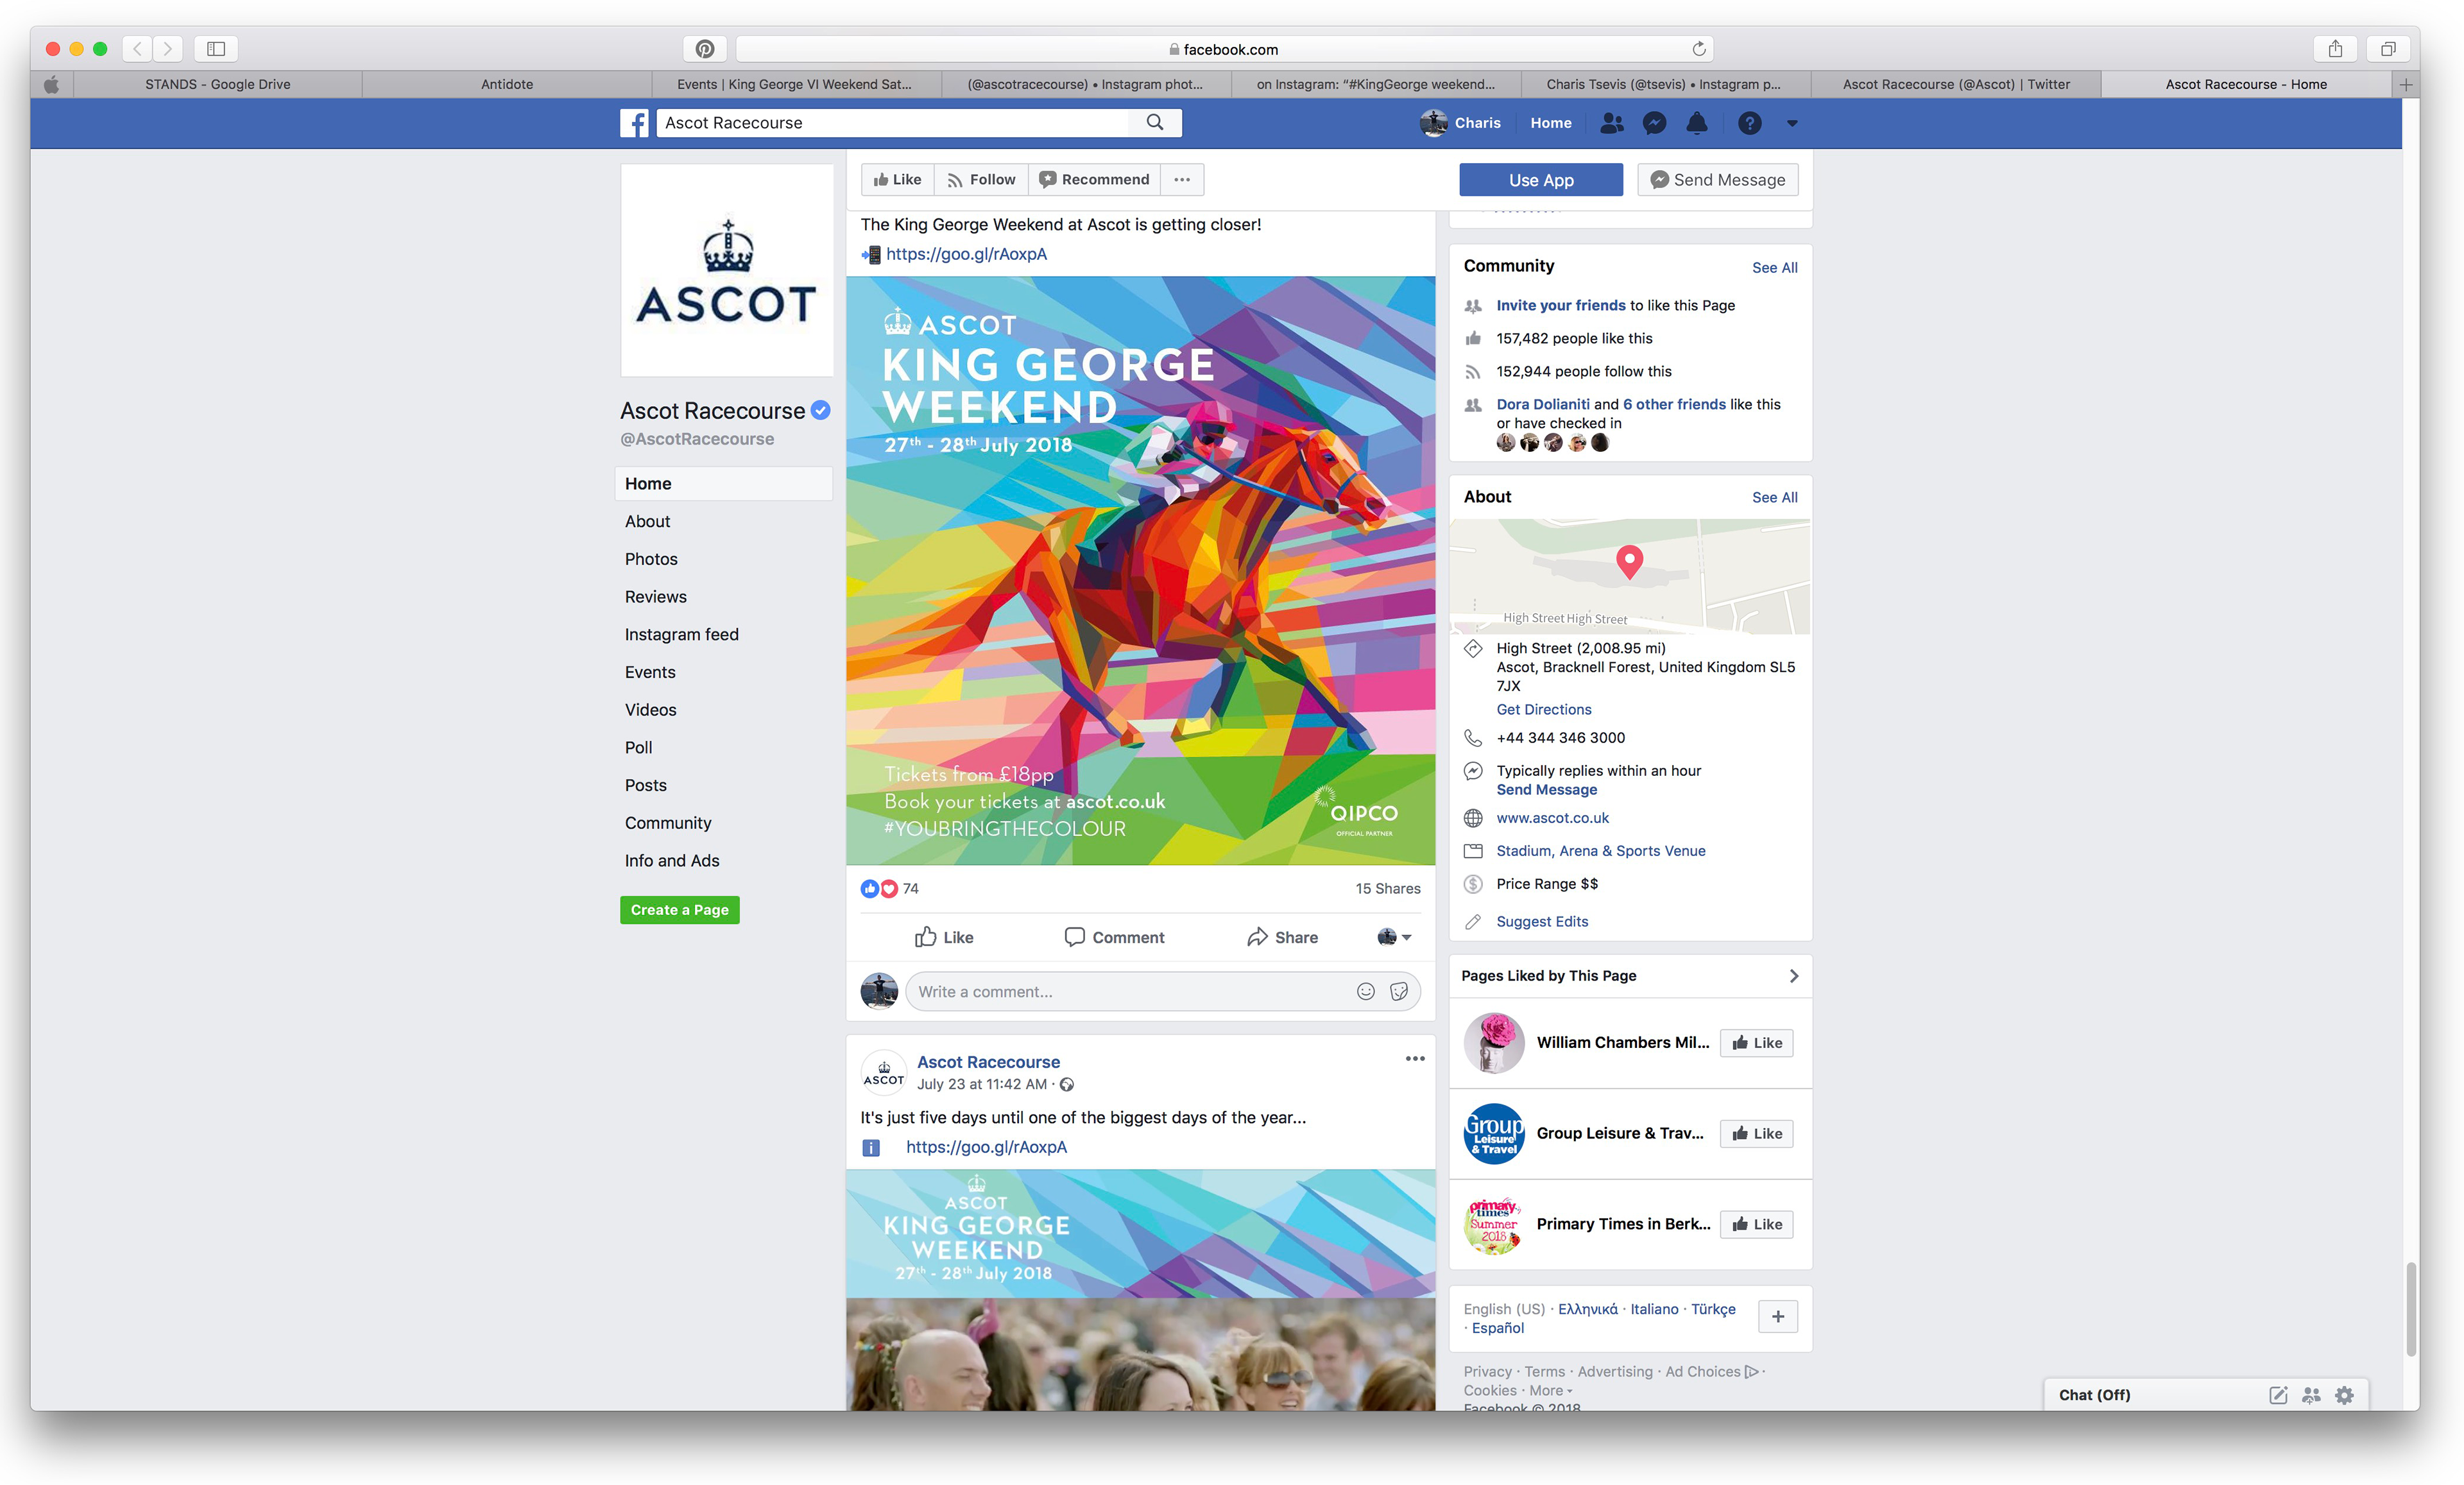2464x1485 pixels.
Task: Click Create a Page button
Action: 679,910
